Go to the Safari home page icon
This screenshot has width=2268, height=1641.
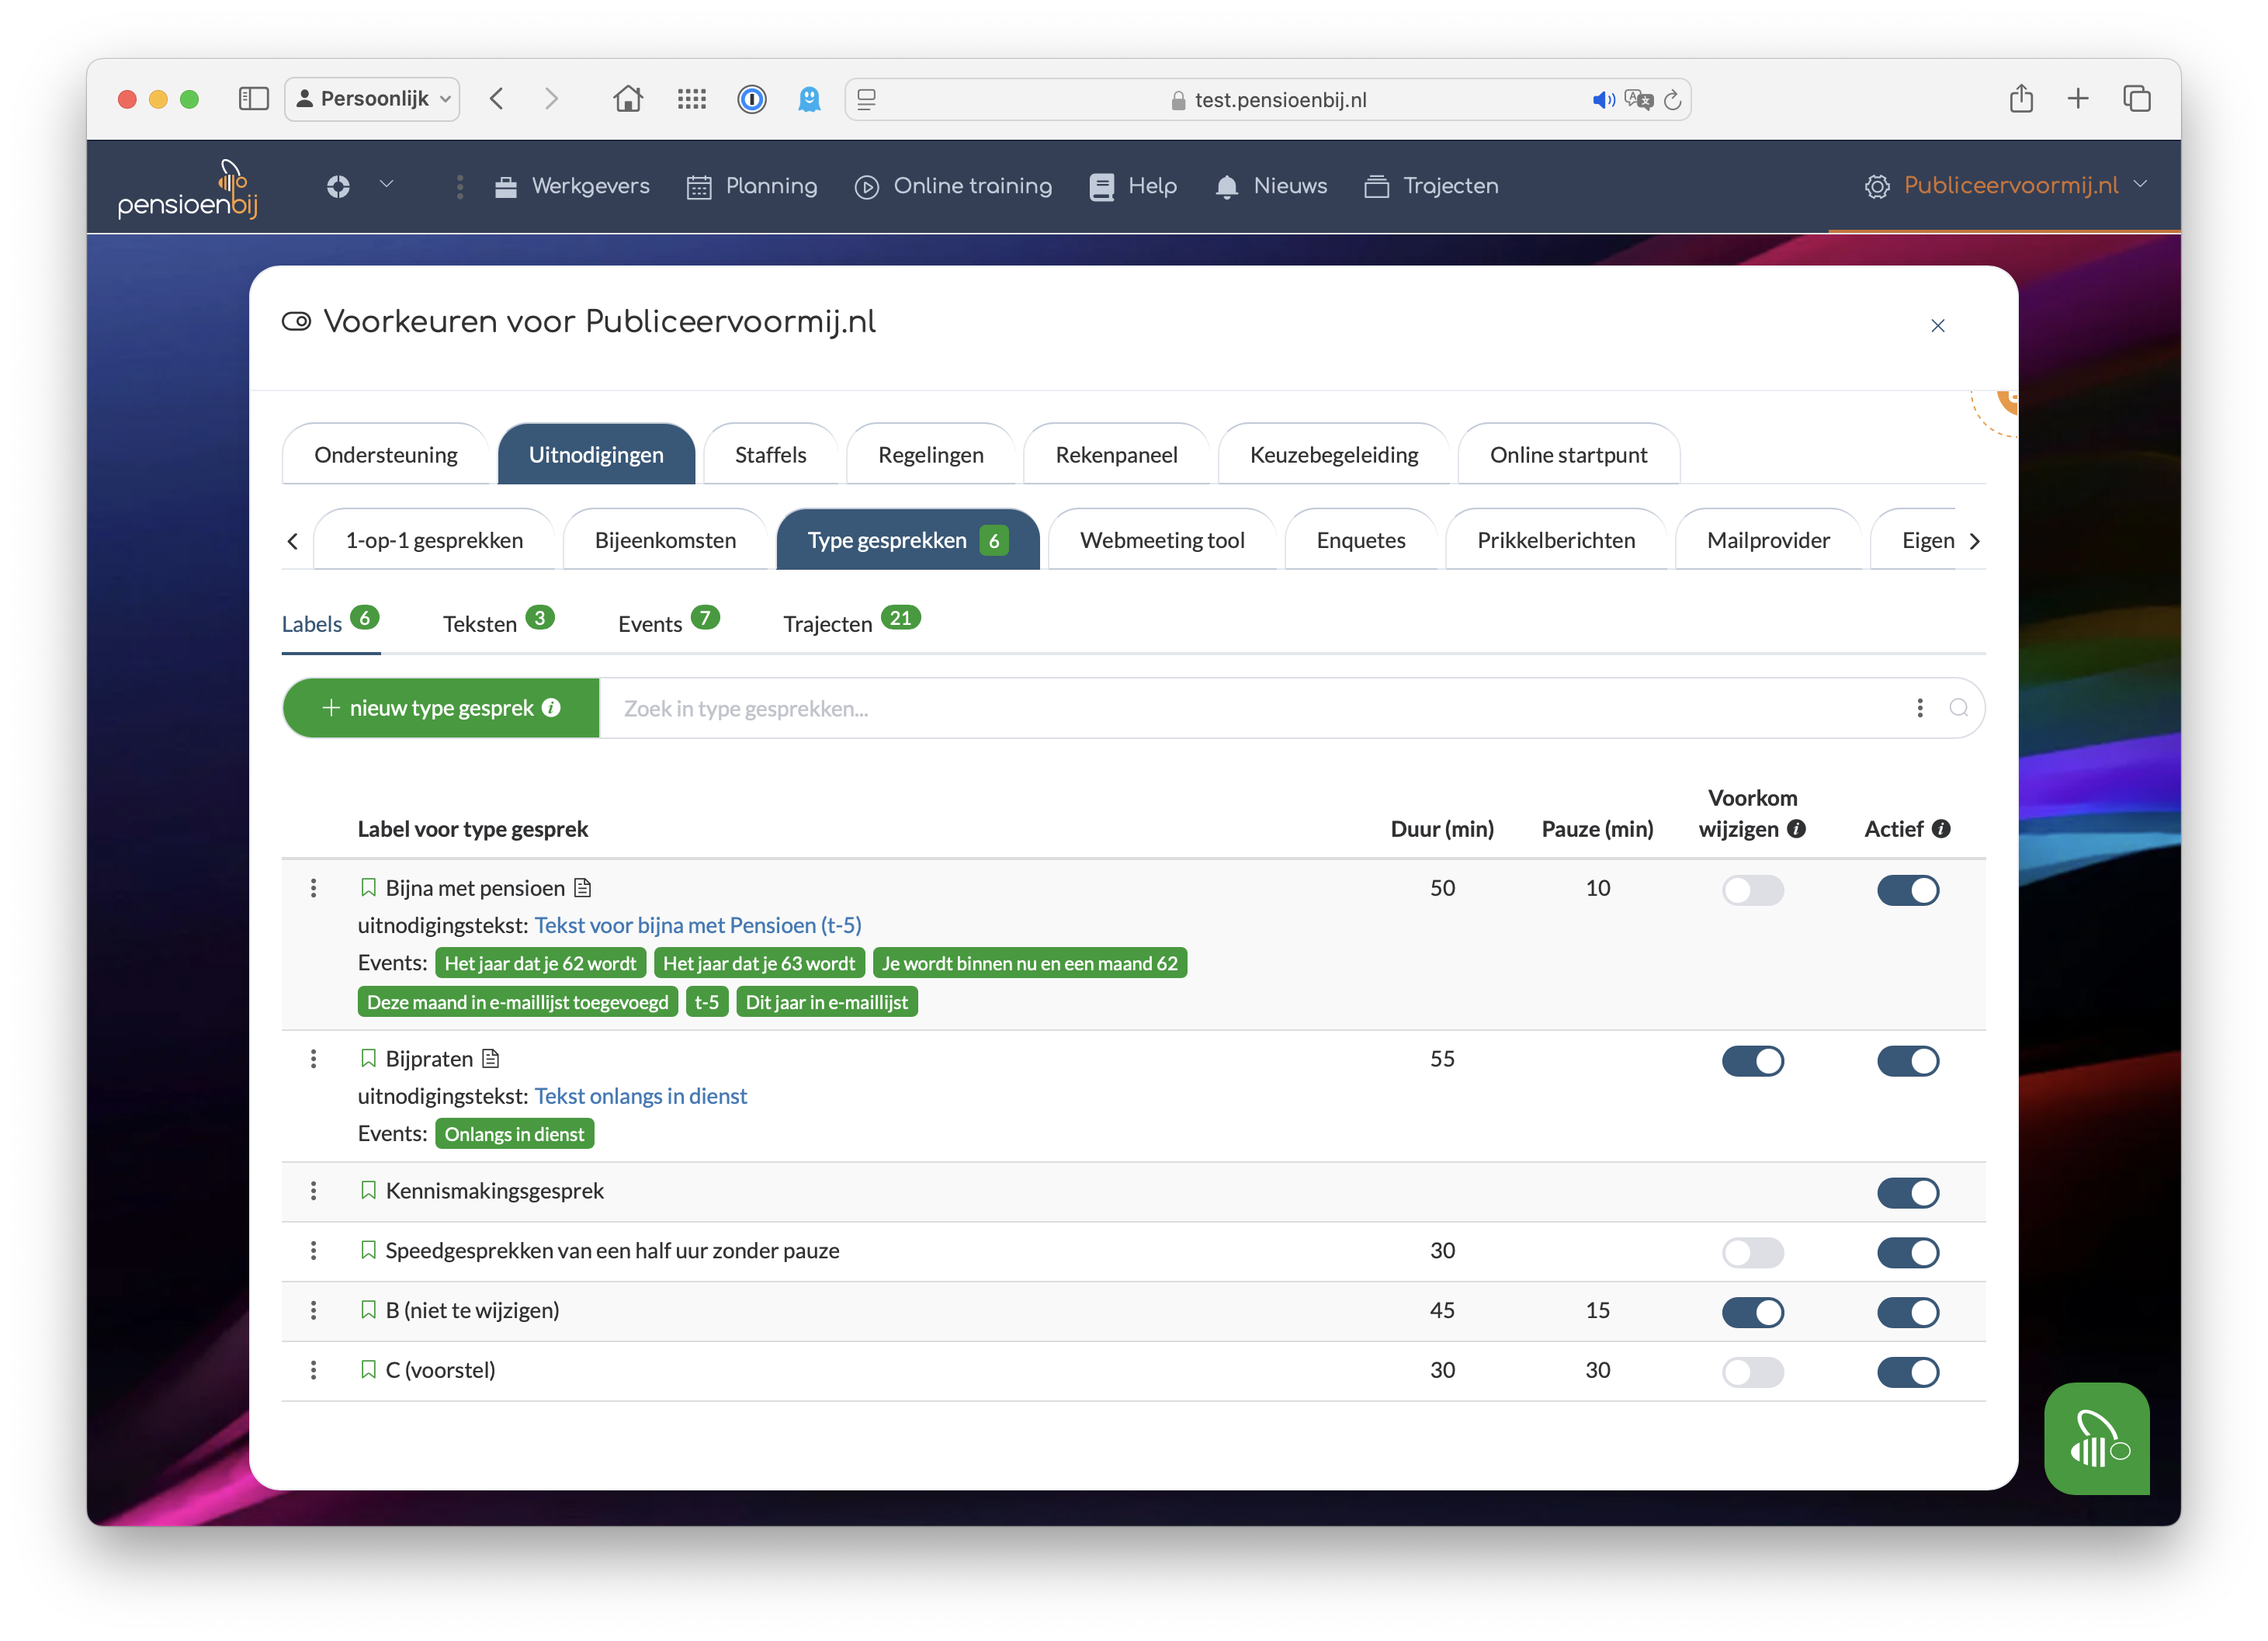[628, 99]
